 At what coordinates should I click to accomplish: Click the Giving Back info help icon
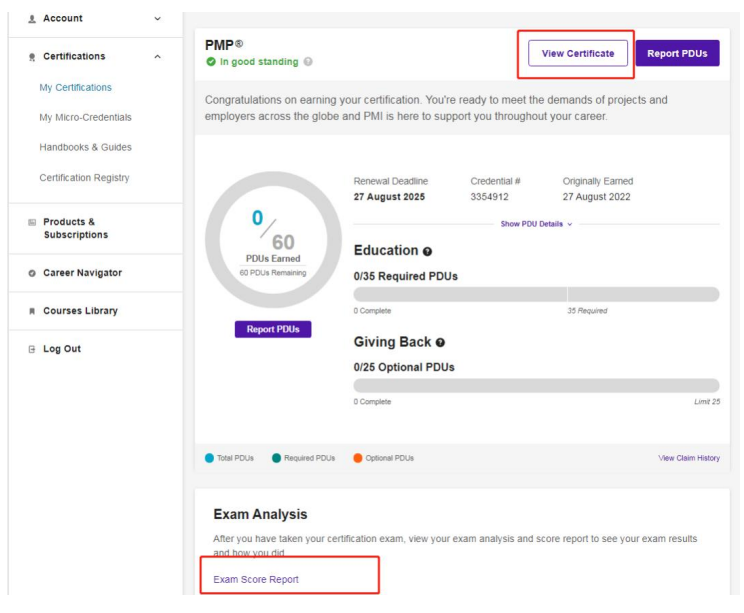coord(440,343)
